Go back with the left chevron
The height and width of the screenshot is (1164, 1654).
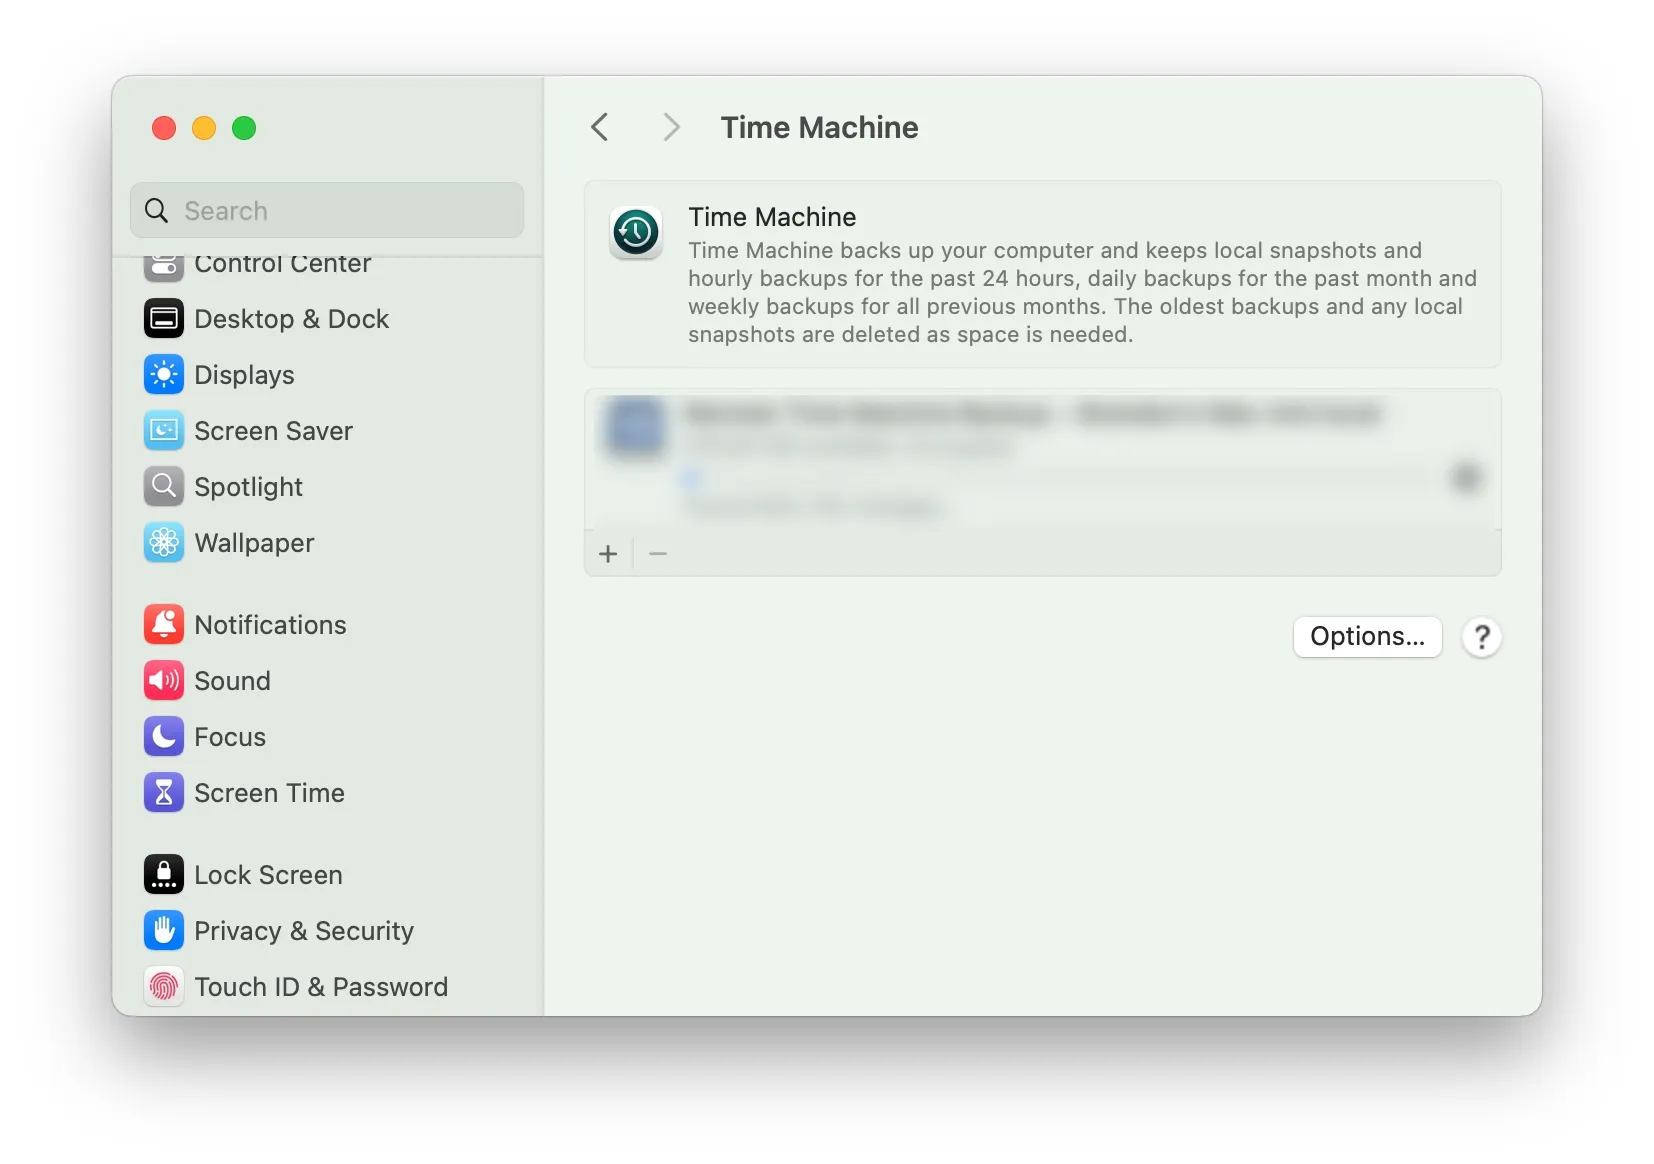tap(600, 127)
